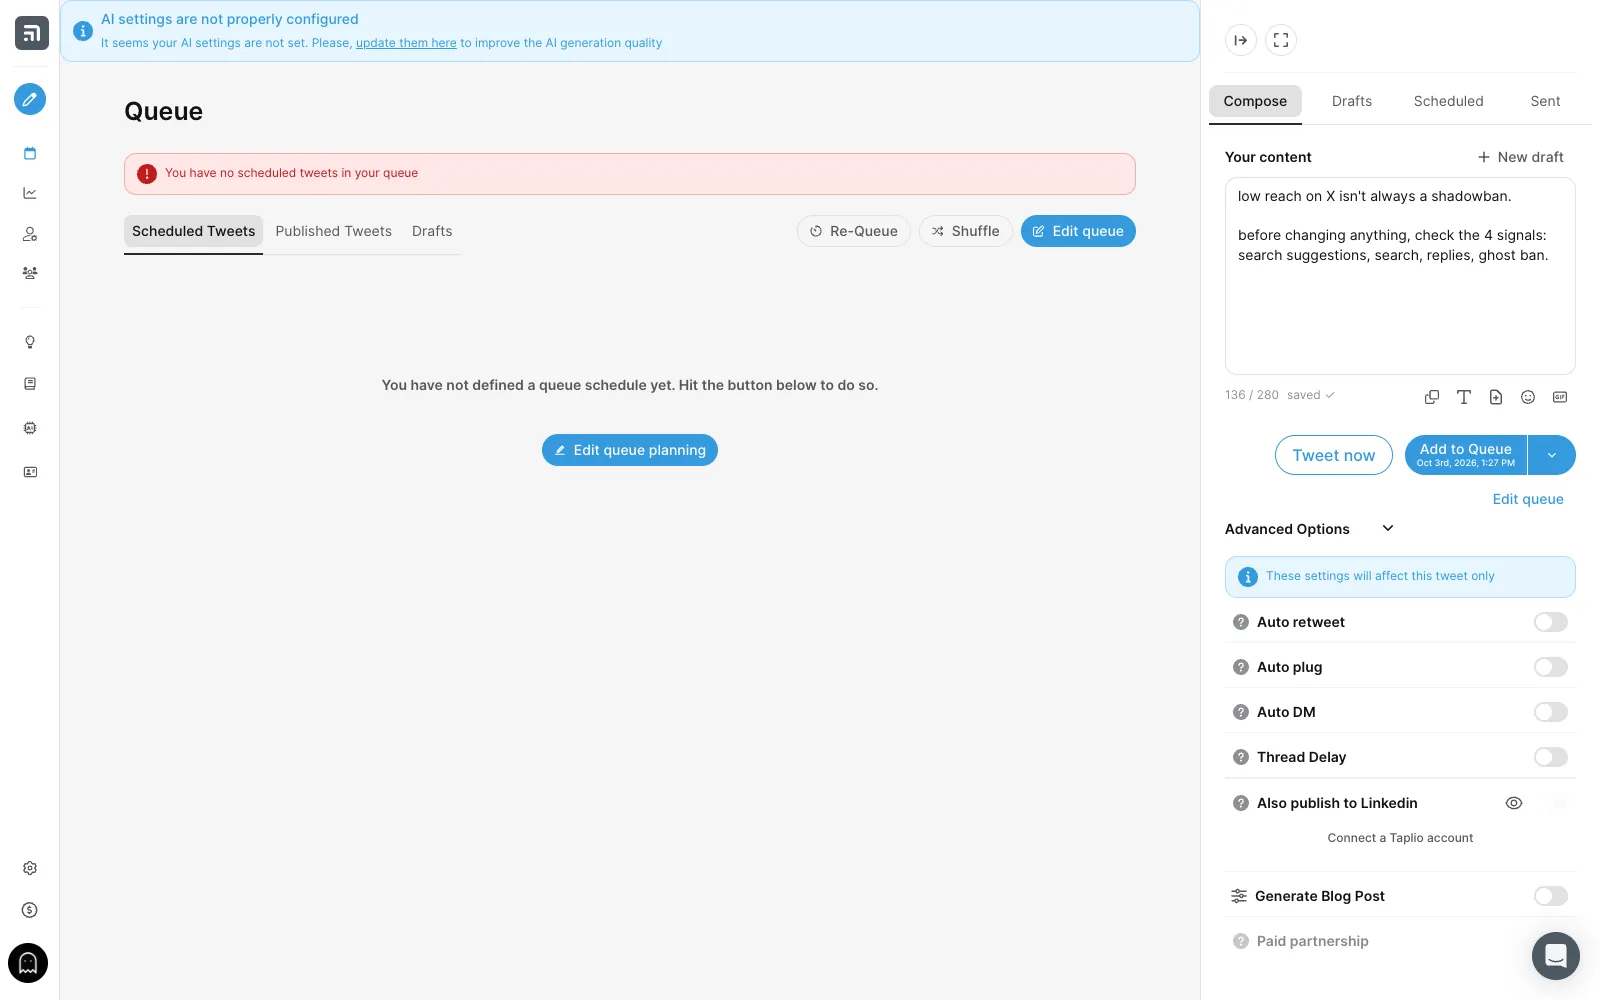1600x1000 pixels.
Task: Click the ghost avatar profile icon
Action: pos(28,963)
